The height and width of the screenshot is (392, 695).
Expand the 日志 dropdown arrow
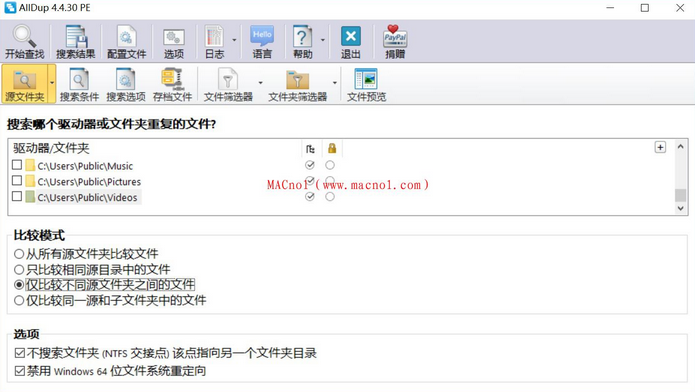(234, 40)
